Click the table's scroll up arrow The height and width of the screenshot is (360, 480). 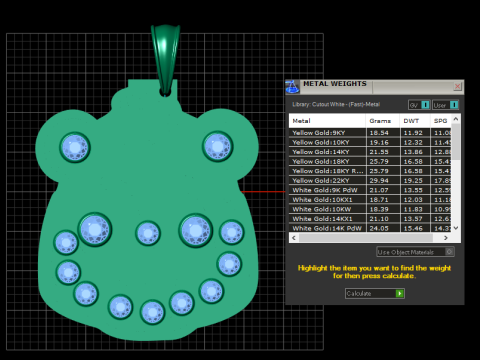pos(456,119)
